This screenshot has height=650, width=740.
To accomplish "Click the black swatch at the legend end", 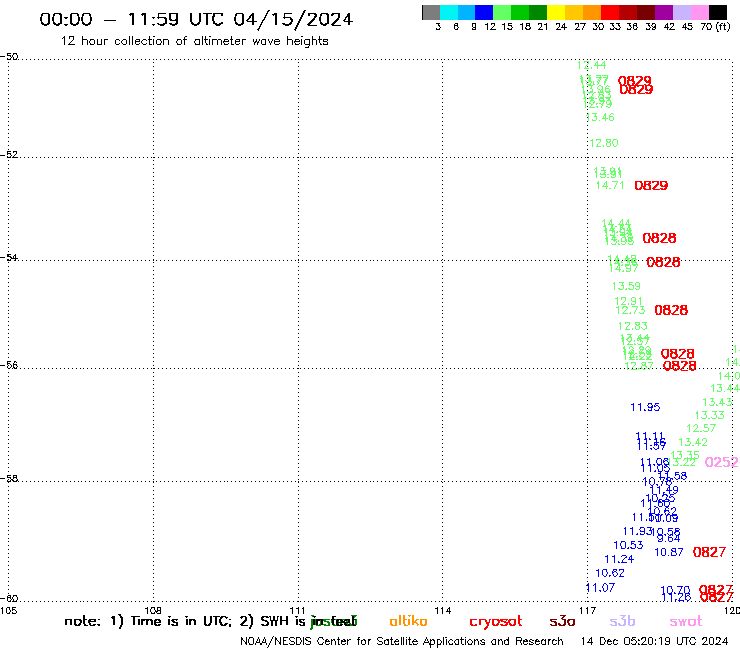I will [718, 12].
